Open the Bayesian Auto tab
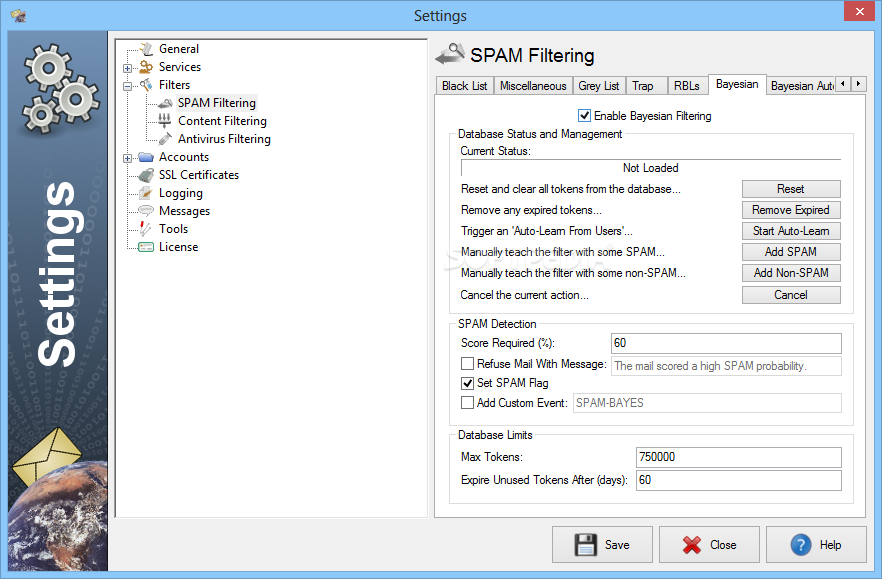882x579 pixels. [802, 86]
